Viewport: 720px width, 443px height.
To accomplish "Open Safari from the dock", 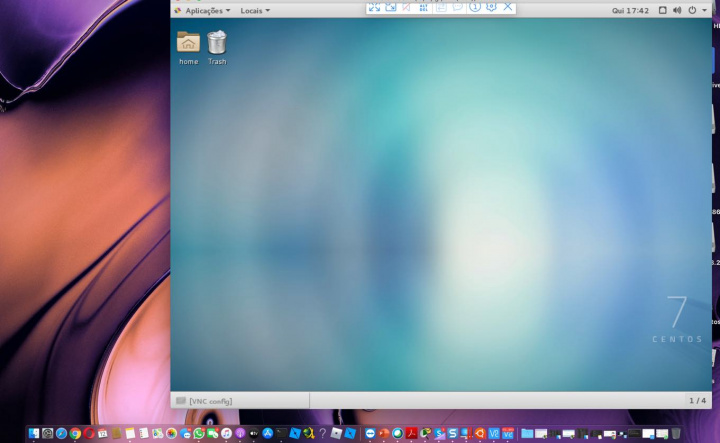I will pyautogui.click(x=61, y=433).
